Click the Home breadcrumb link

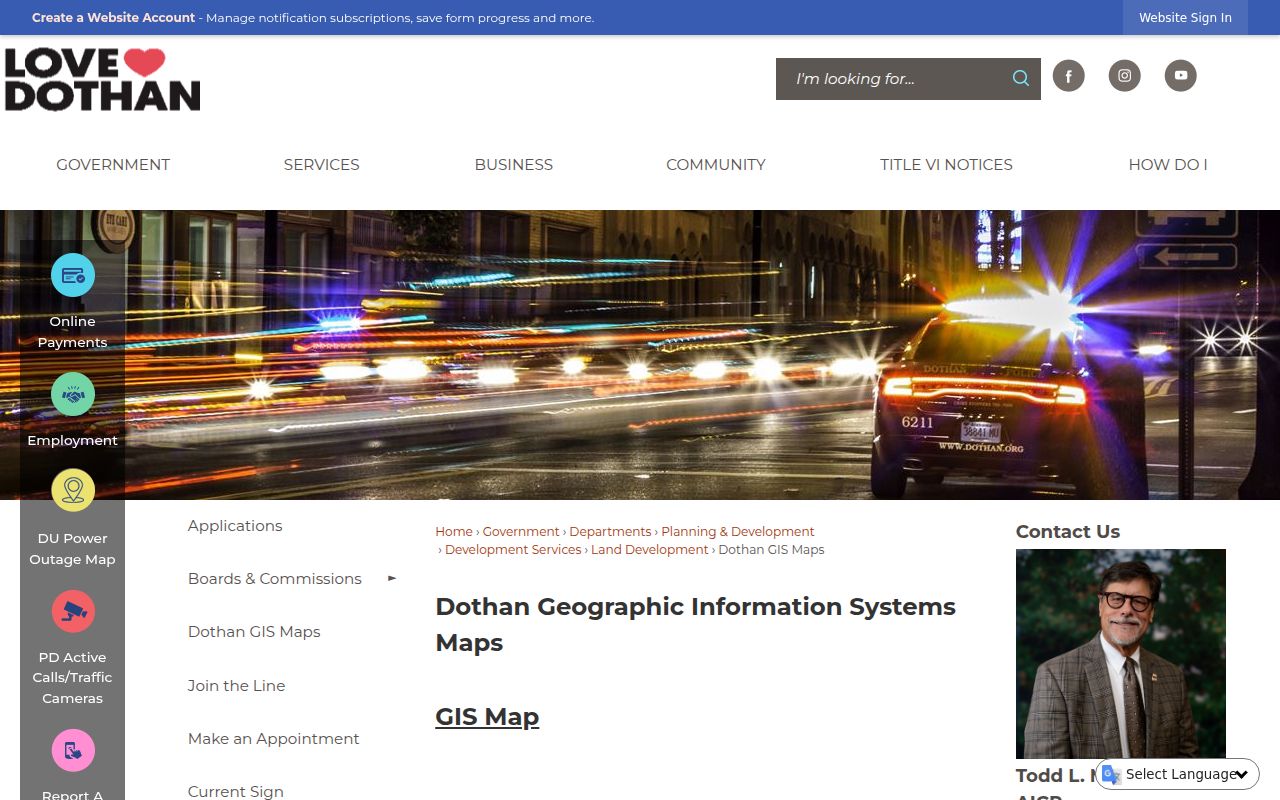pos(454,532)
